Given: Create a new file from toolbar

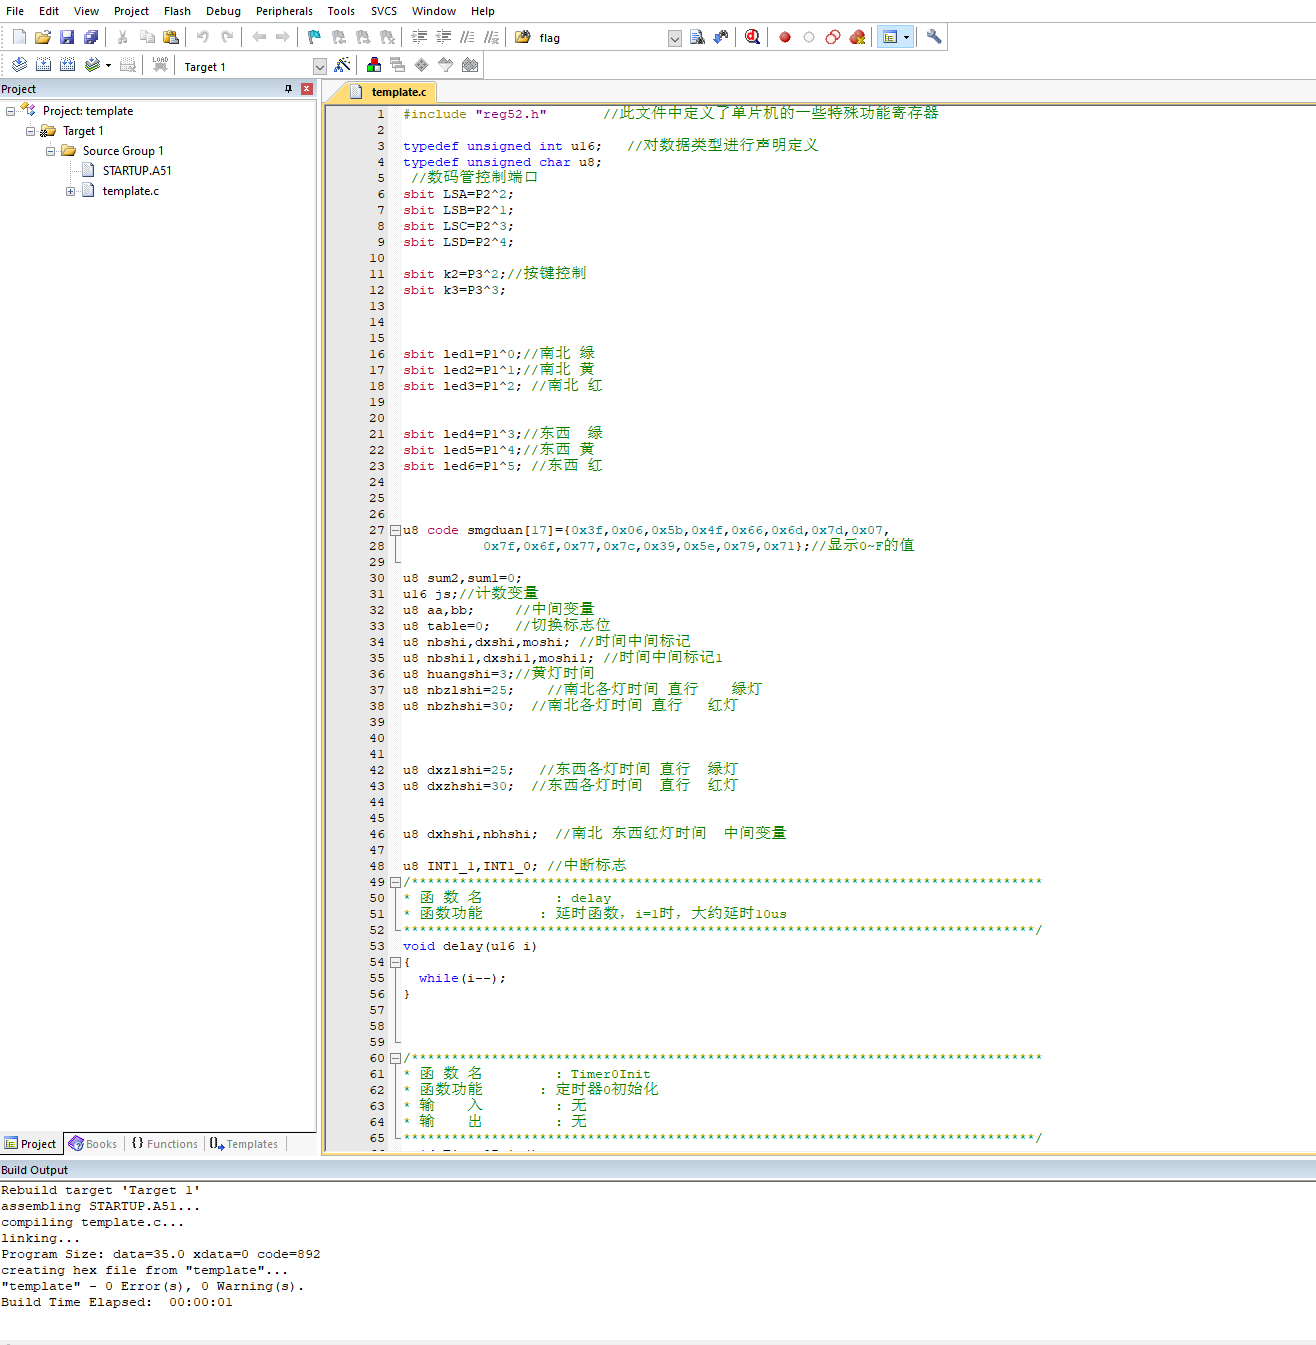Looking at the screenshot, I should click(19, 38).
